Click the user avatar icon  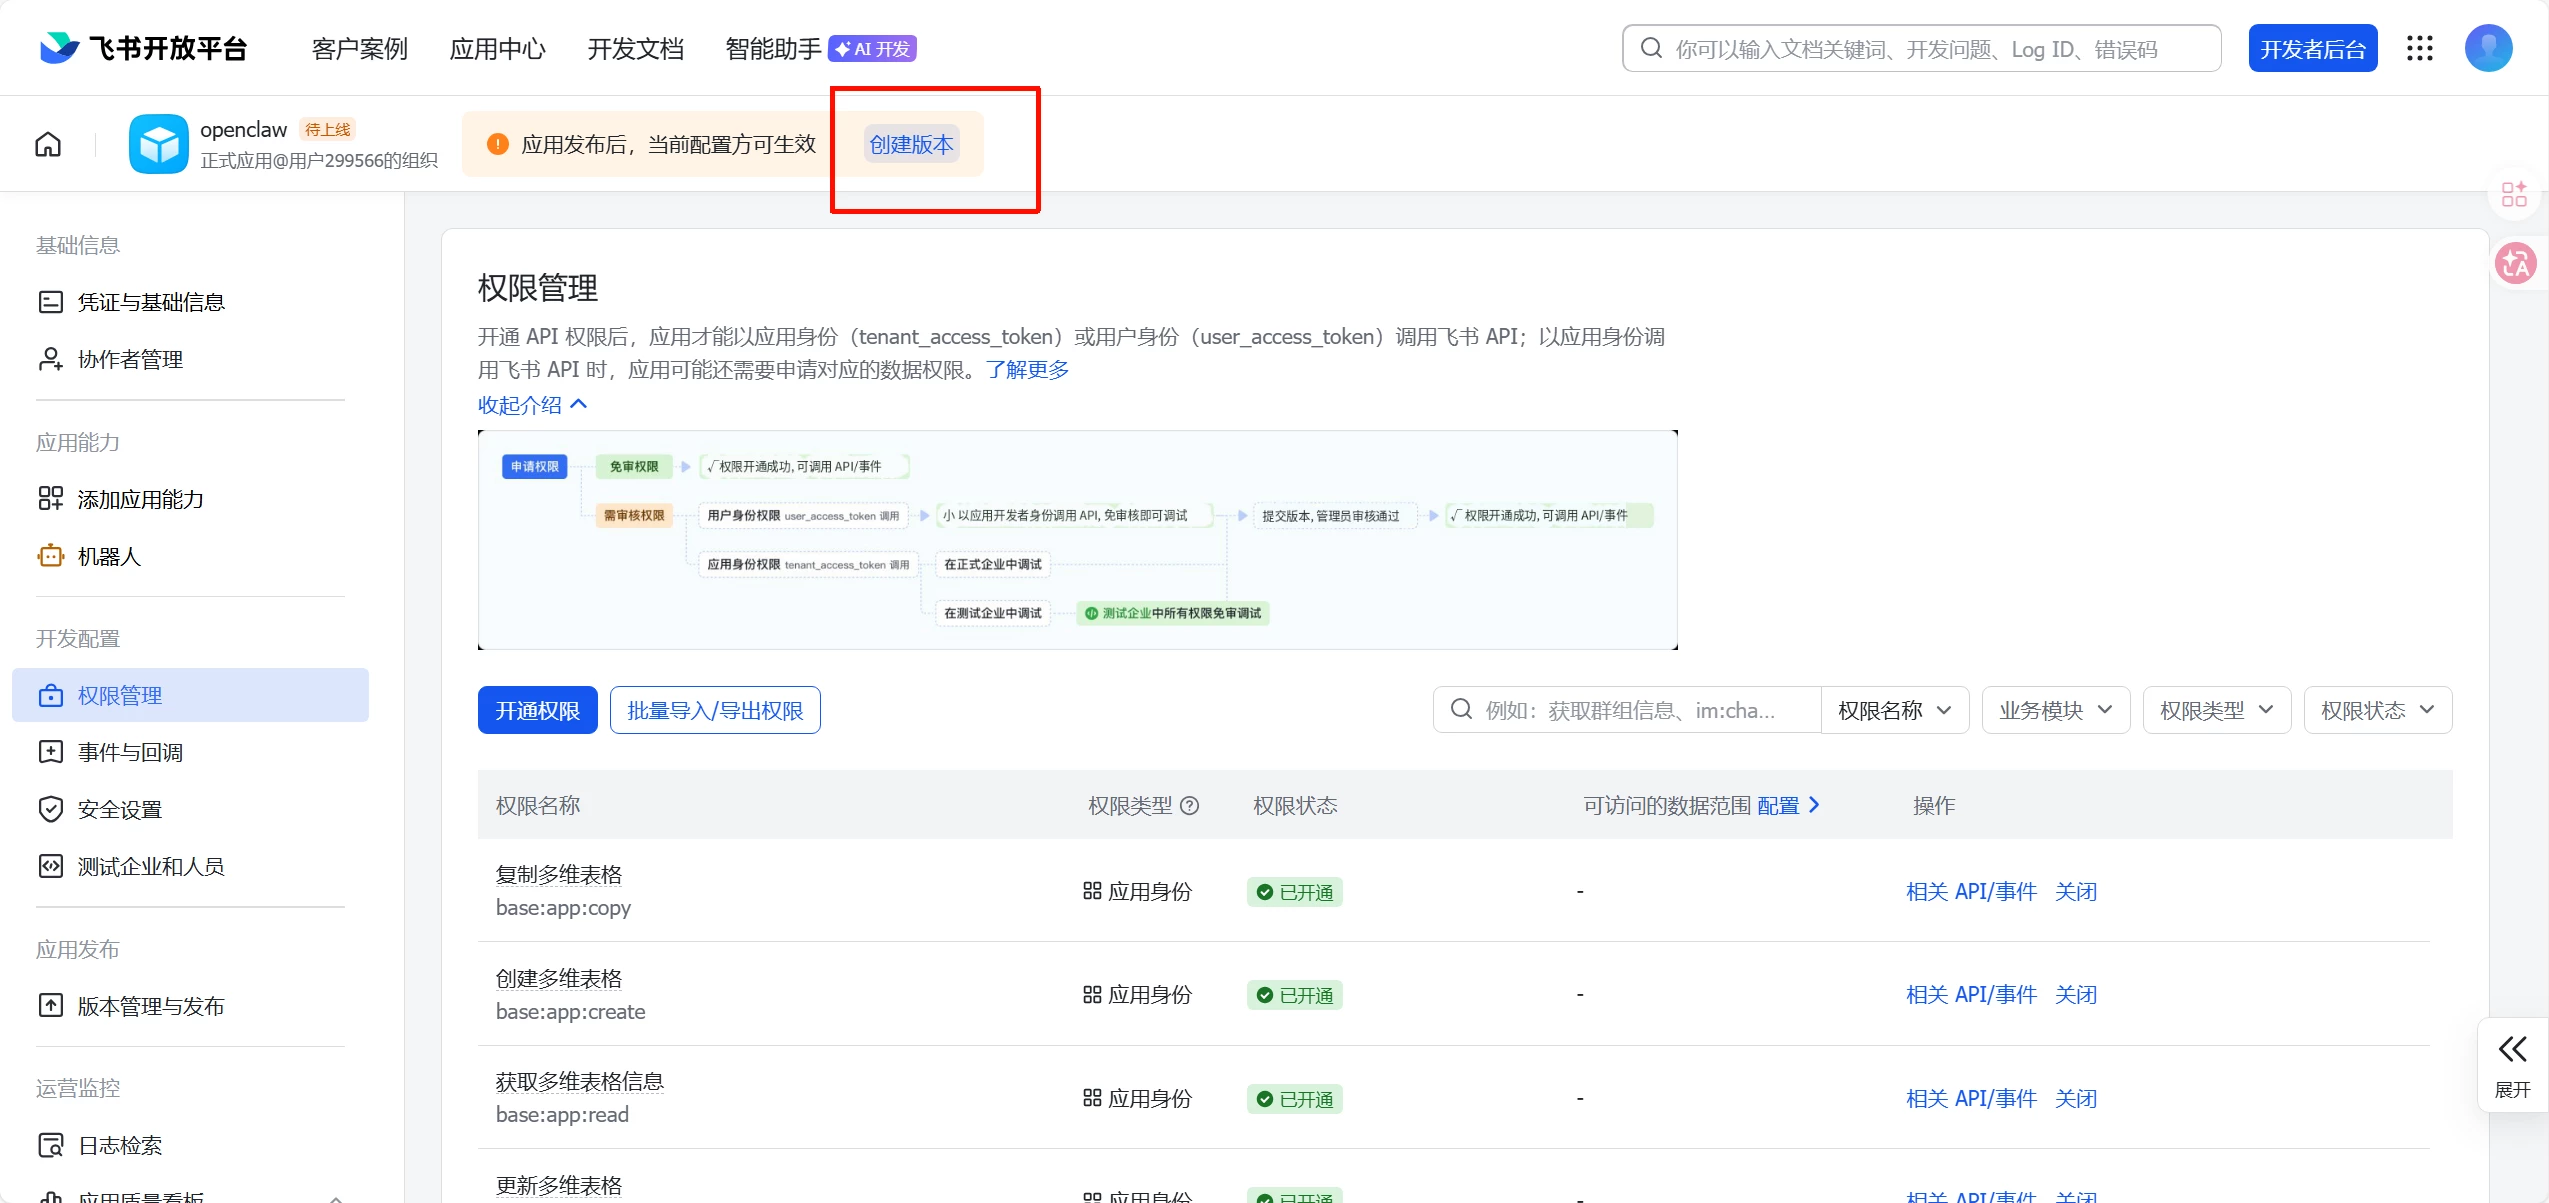pos(2488,48)
